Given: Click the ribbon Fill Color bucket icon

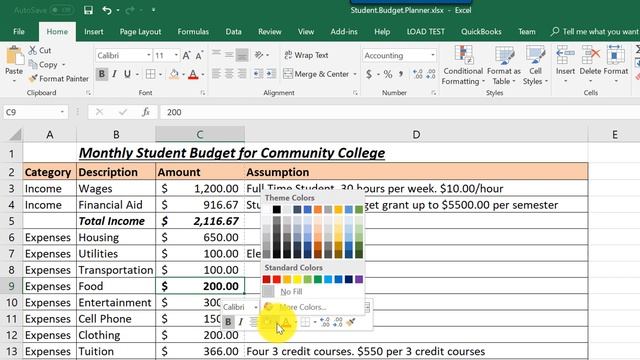Looking at the screenshot, I should (174, 74).
